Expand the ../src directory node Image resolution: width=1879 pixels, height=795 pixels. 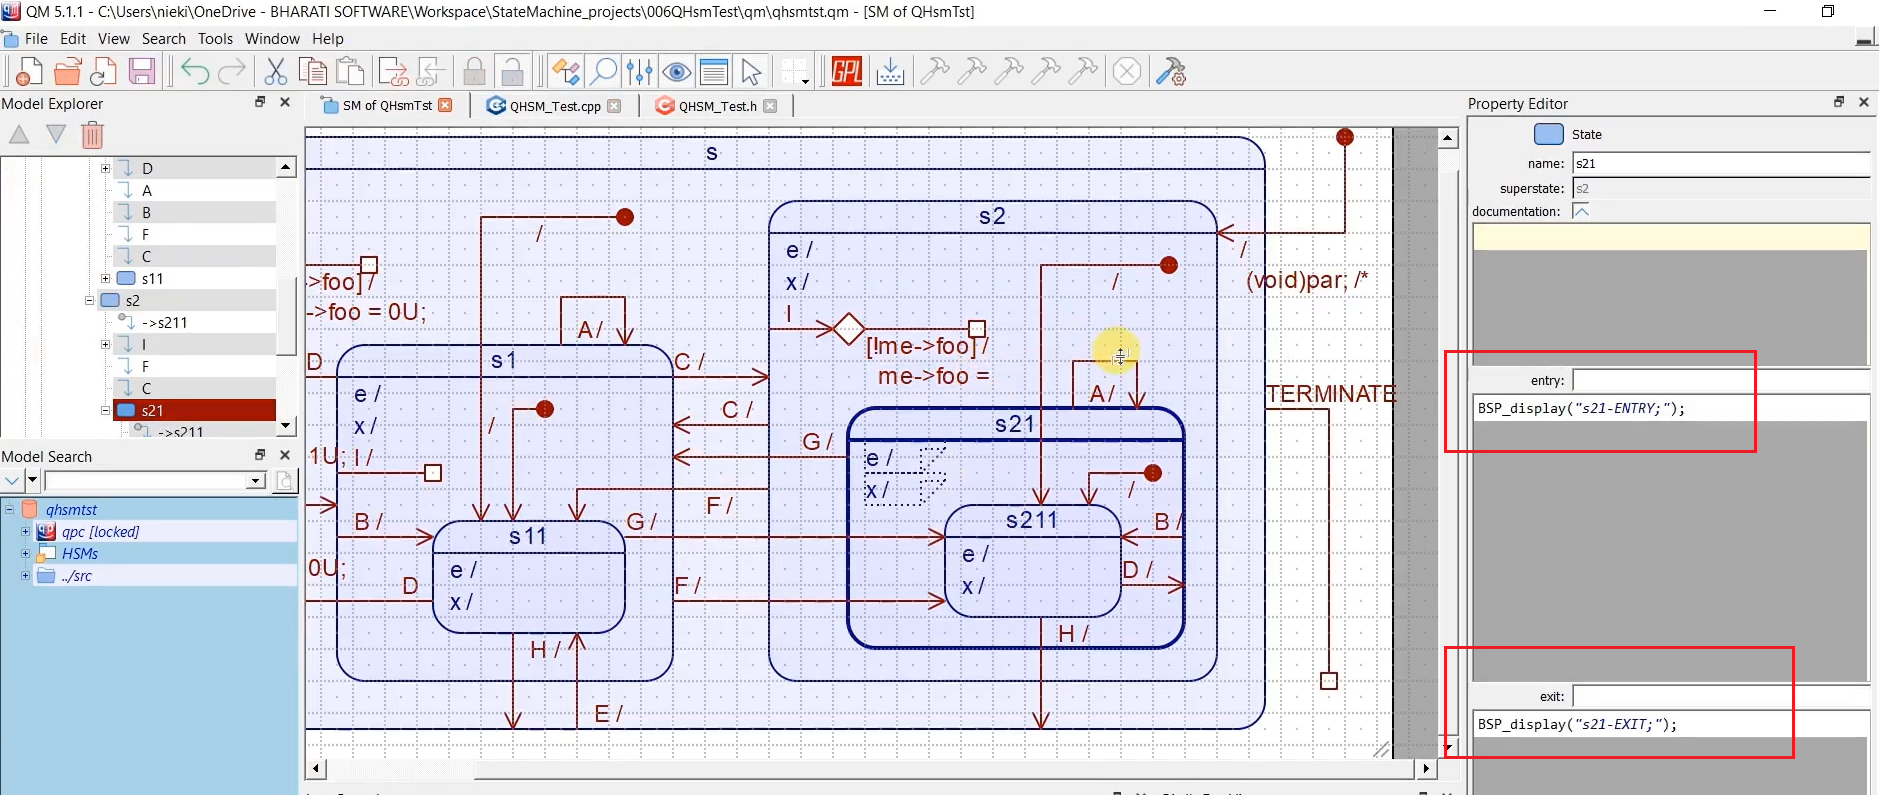tap(25, 576)
